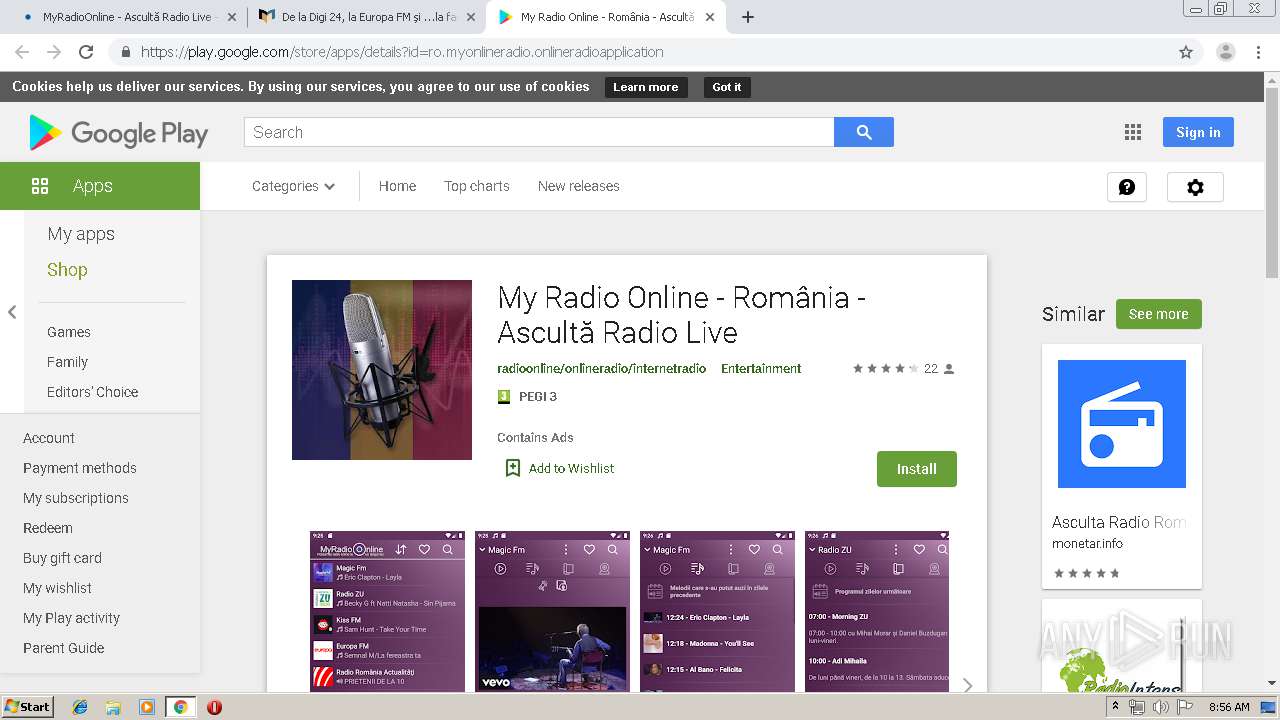This screenshot has height=720, width=1280.
Task: Click the Google Play search field
Action: tap(539, 132)
